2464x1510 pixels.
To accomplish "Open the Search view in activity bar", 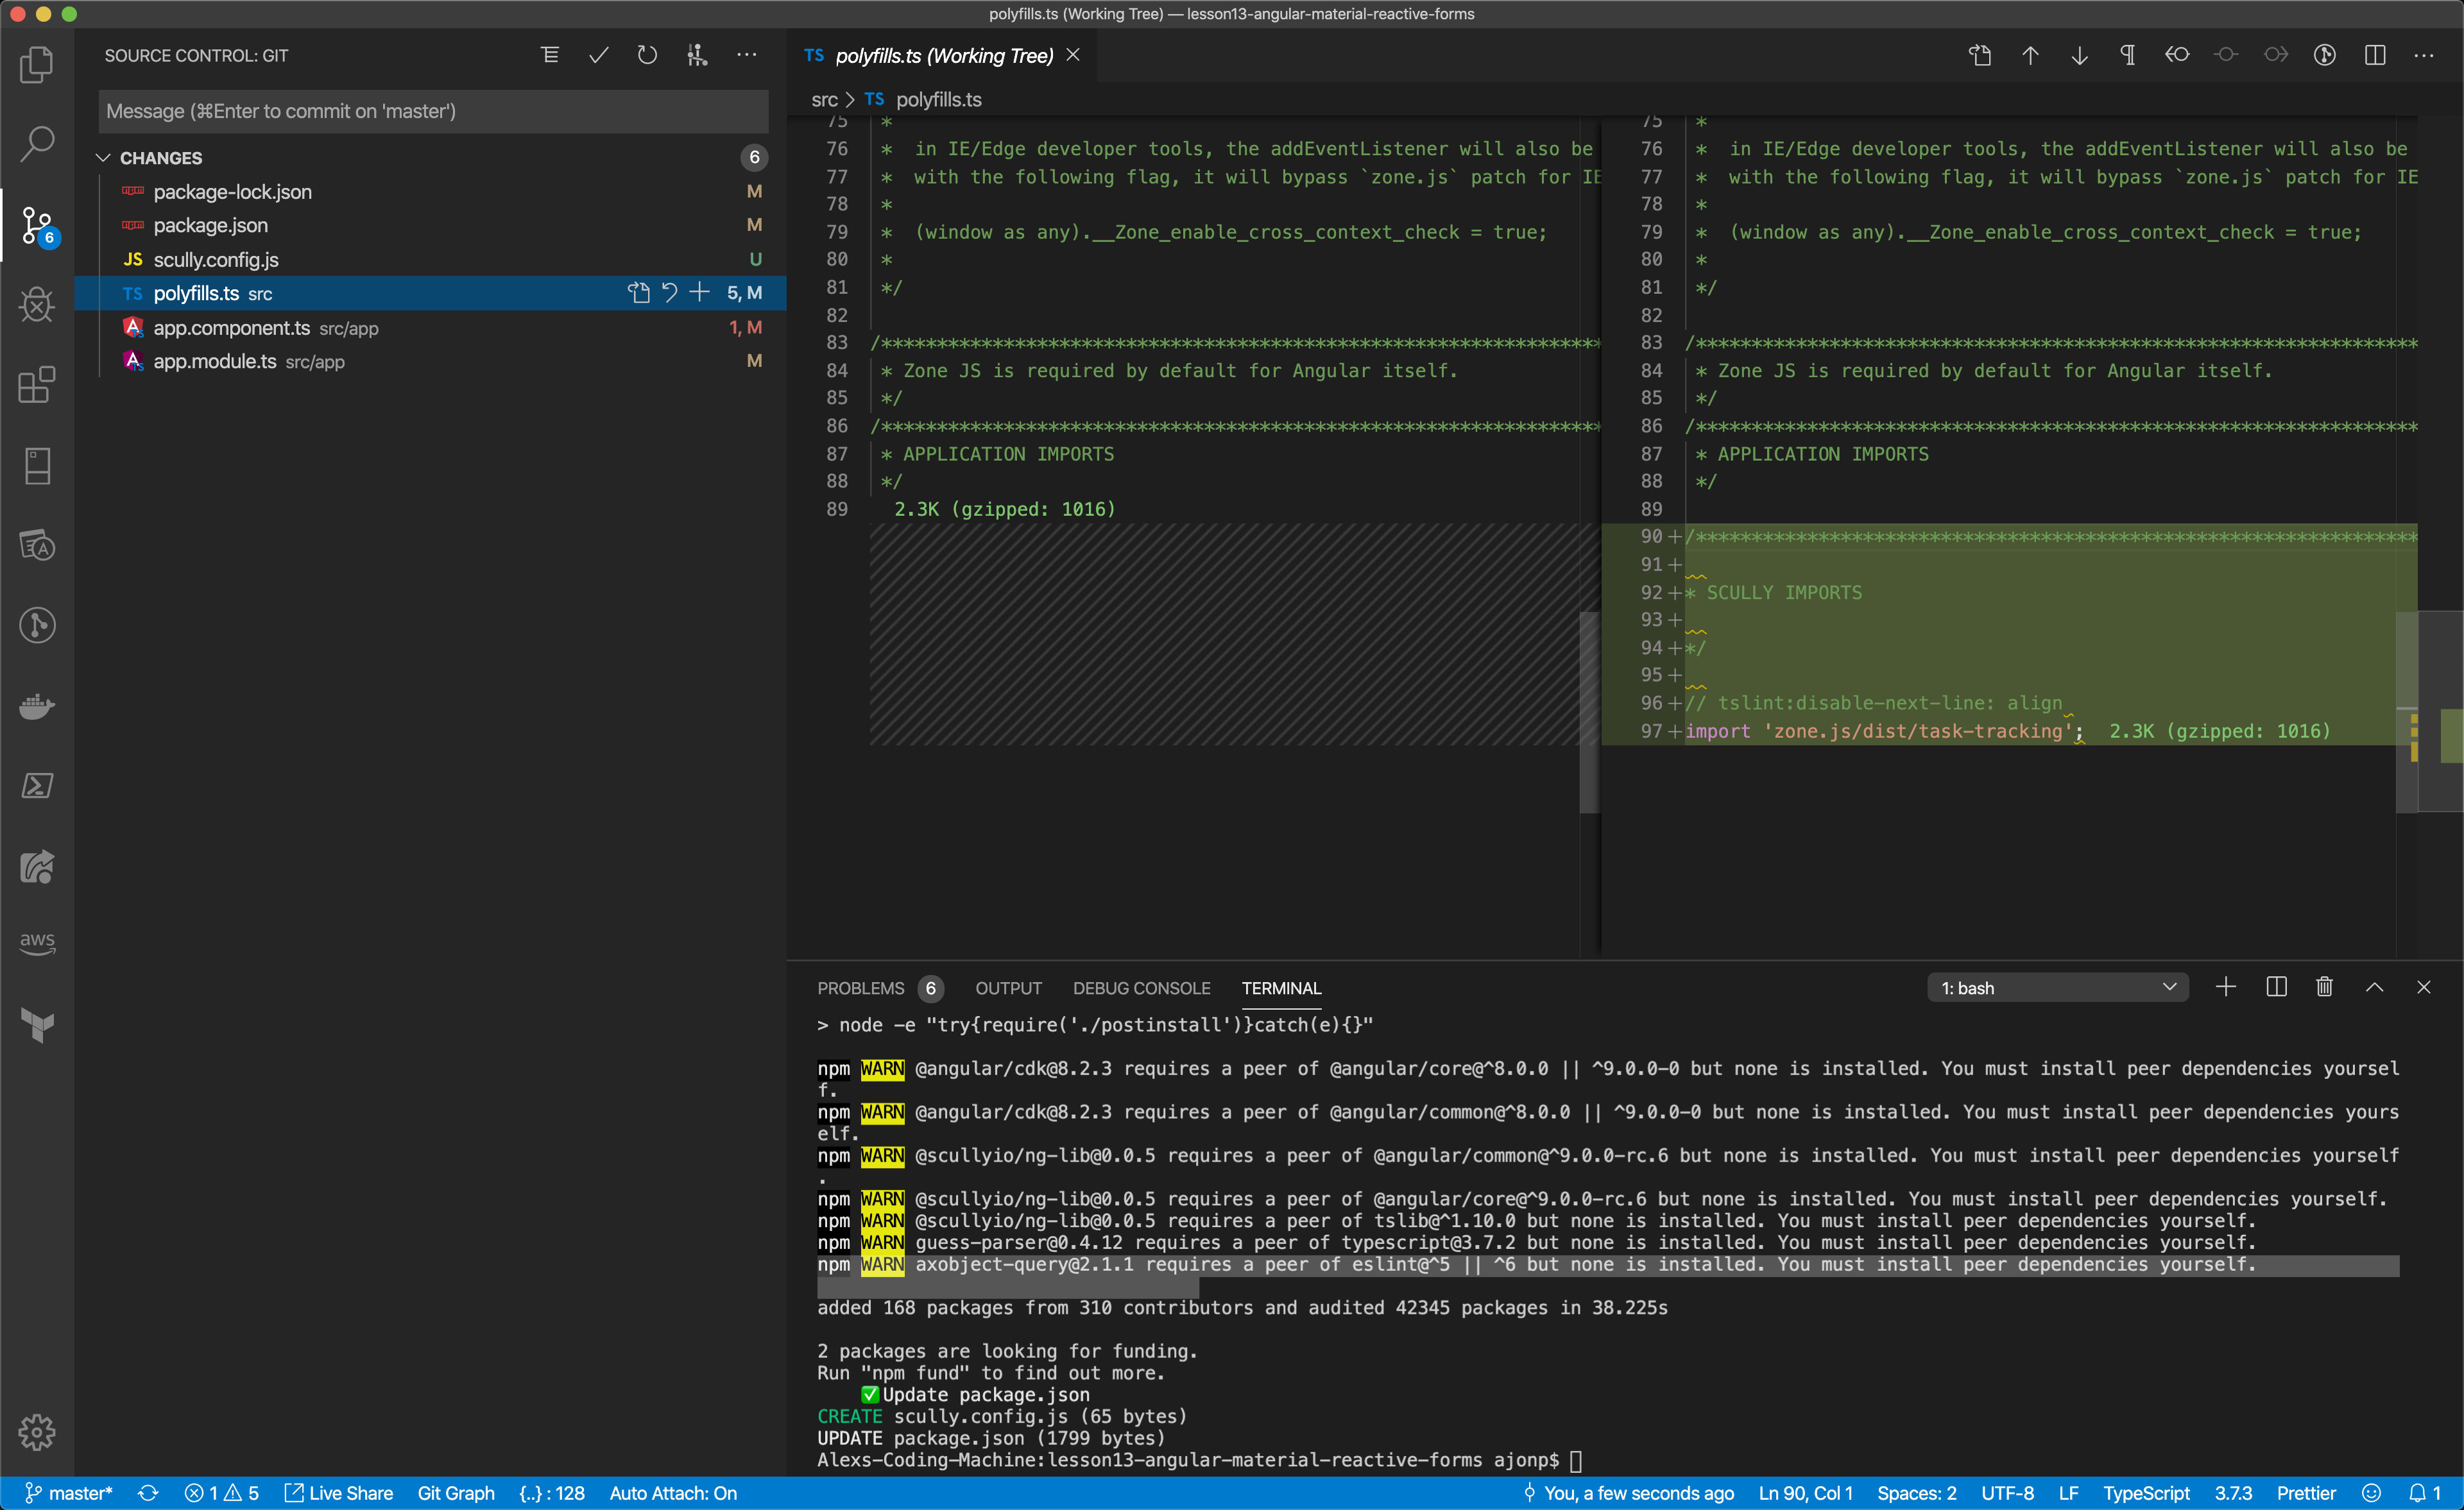I will pos(37,145).
